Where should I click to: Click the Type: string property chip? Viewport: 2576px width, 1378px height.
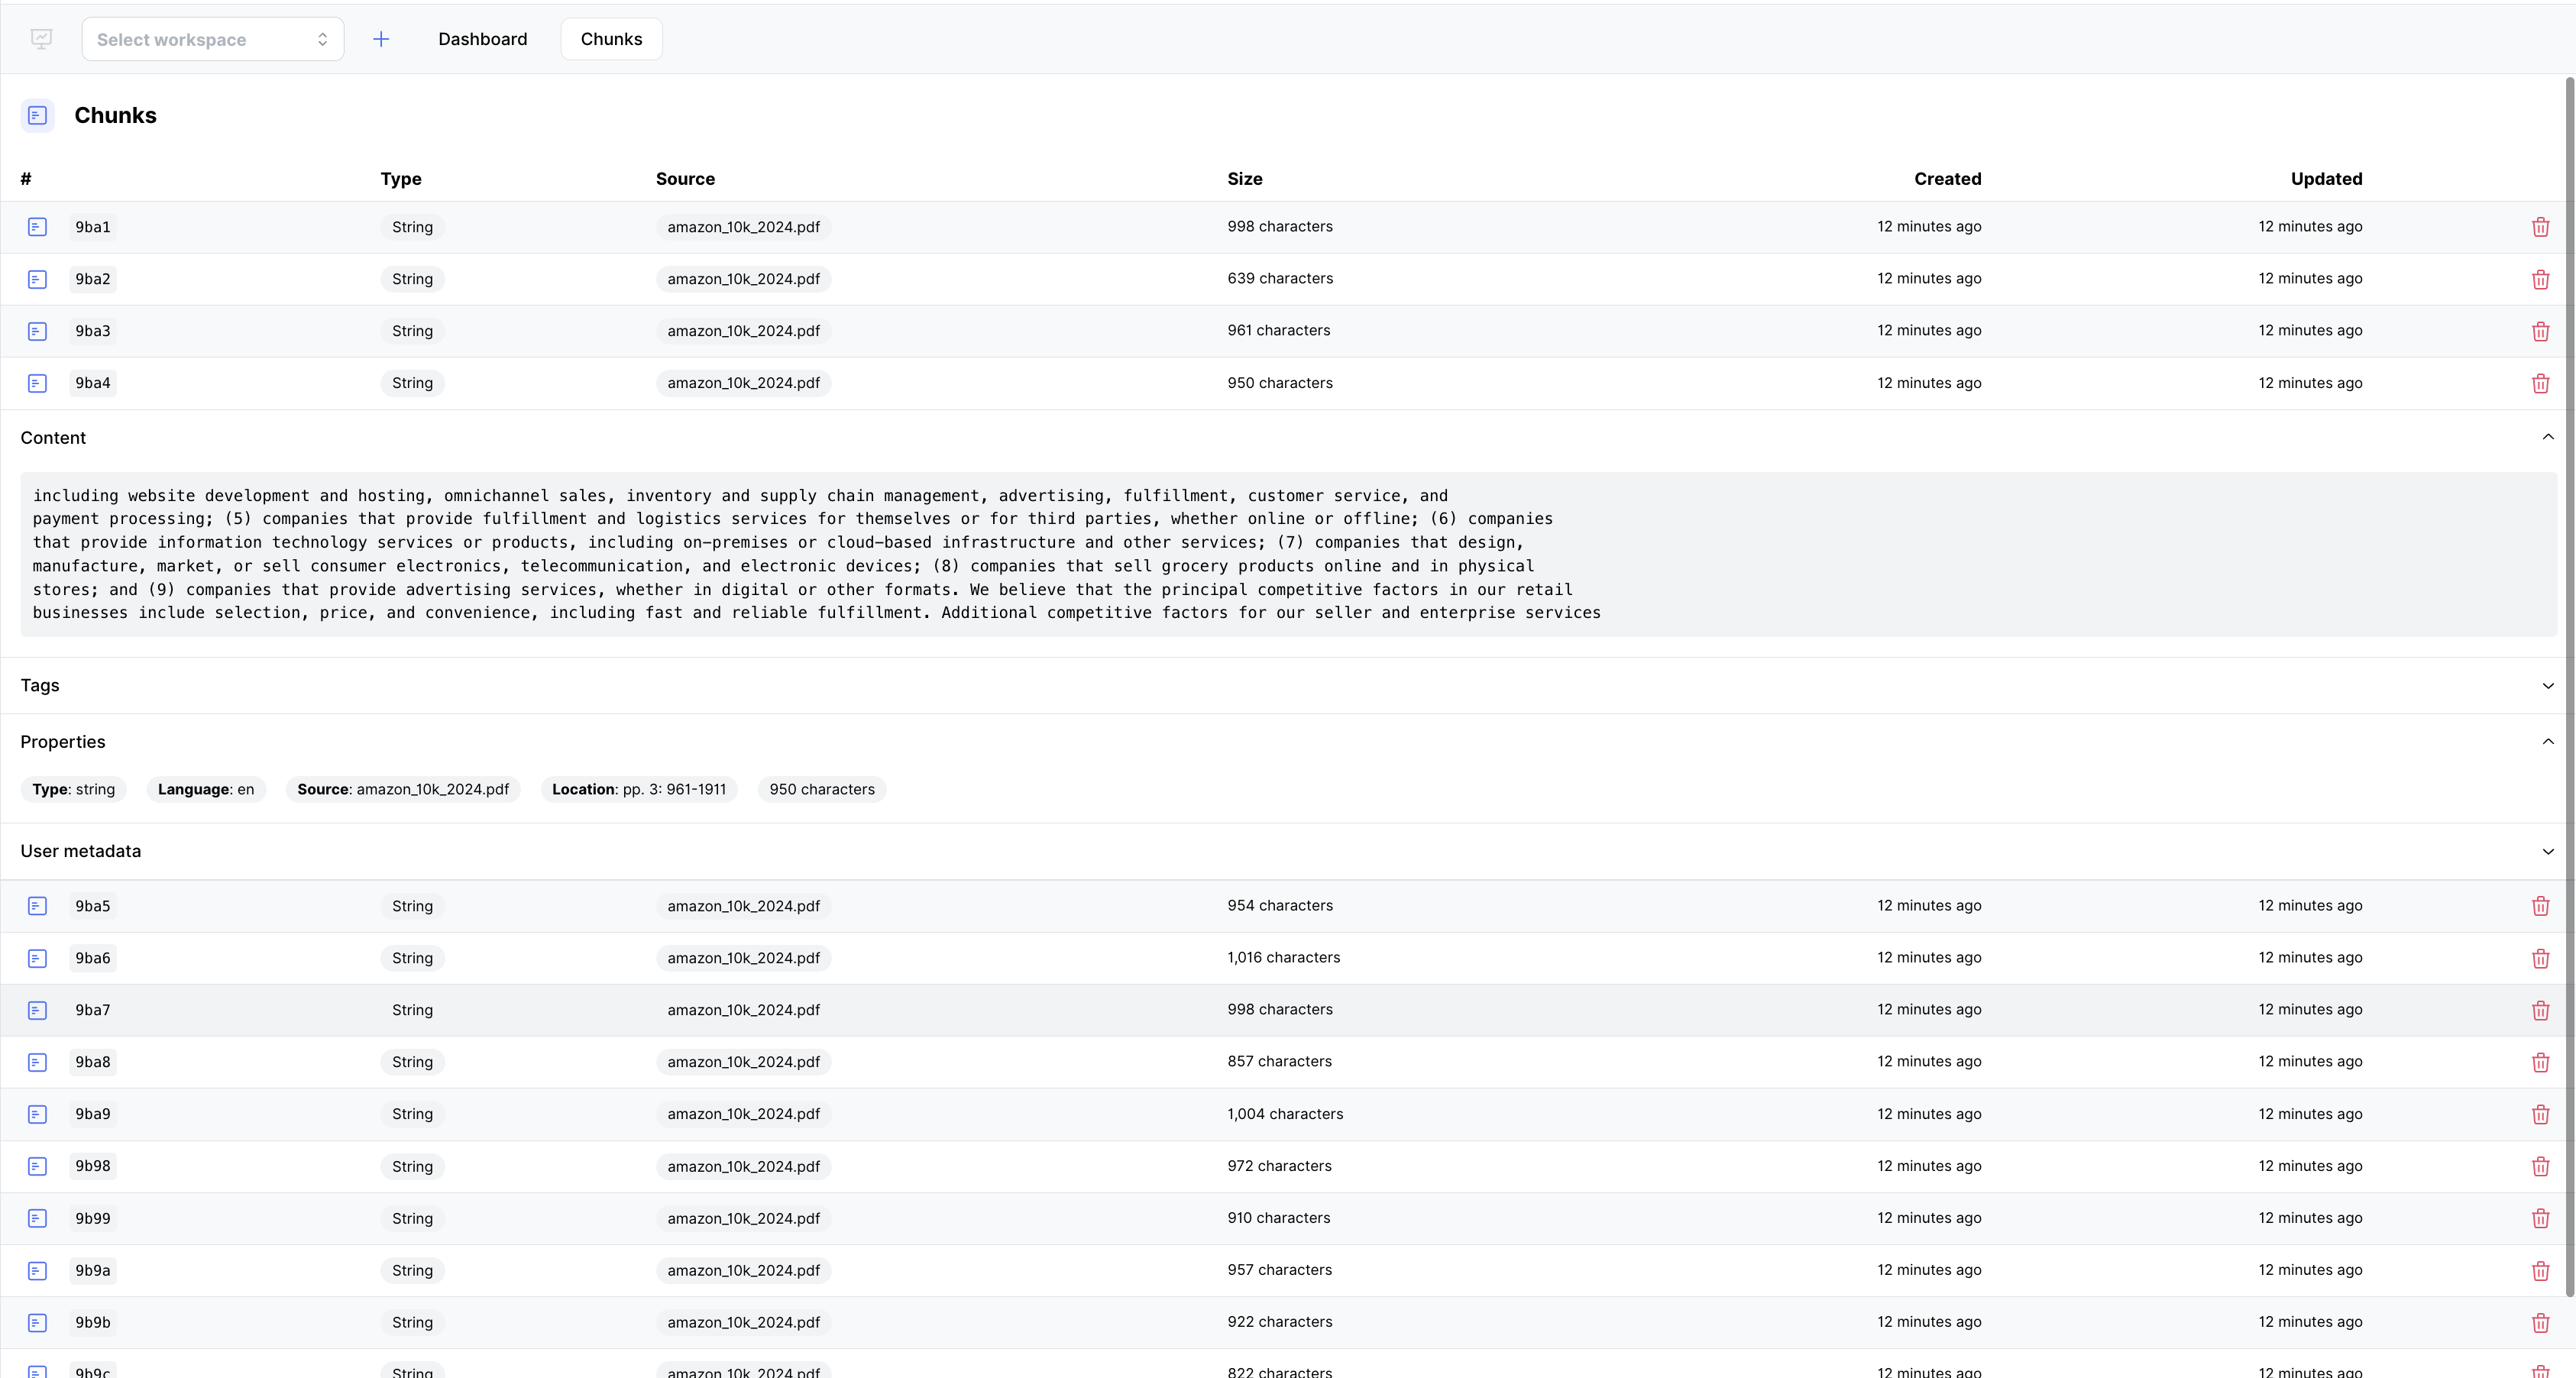pos(74,789)
